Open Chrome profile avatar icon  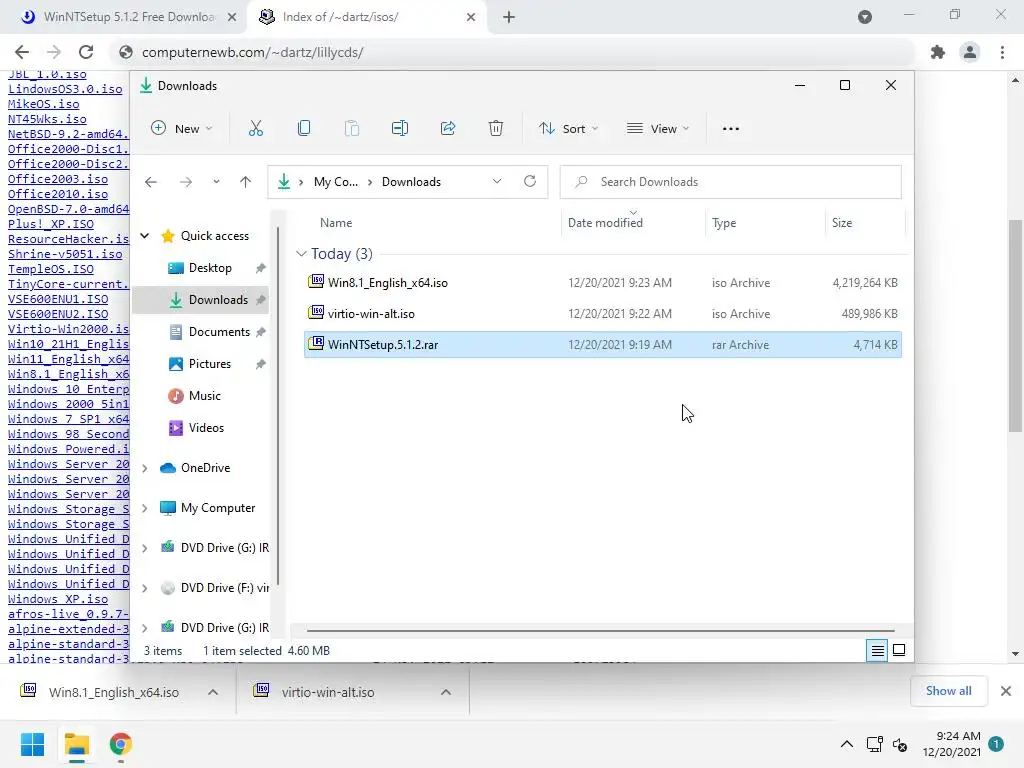click(x=970, y=52)
